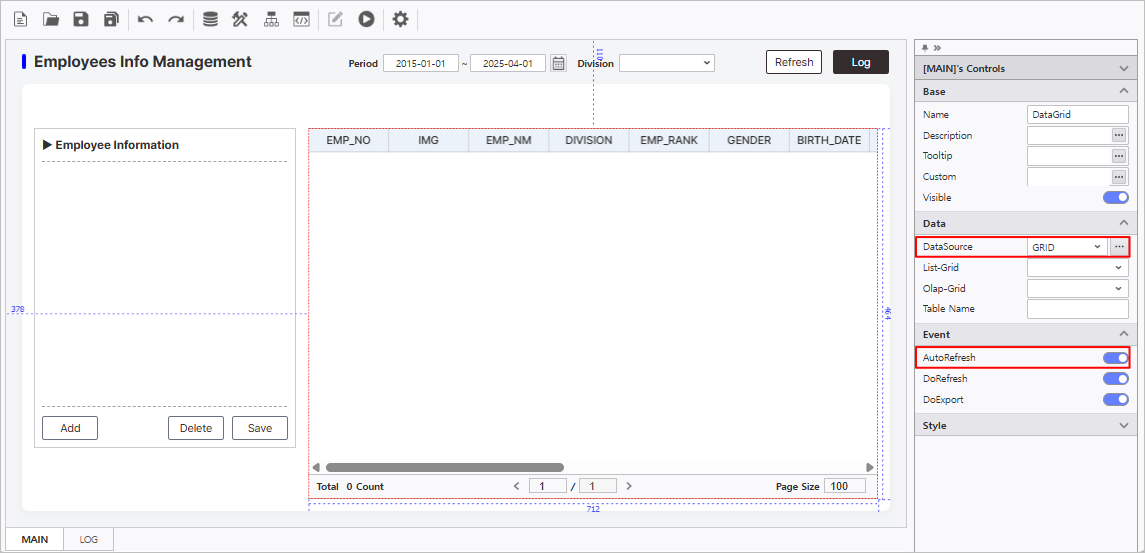Create a new document from toolbar
Screen dimensions: 1145x553
pos(21,20)
